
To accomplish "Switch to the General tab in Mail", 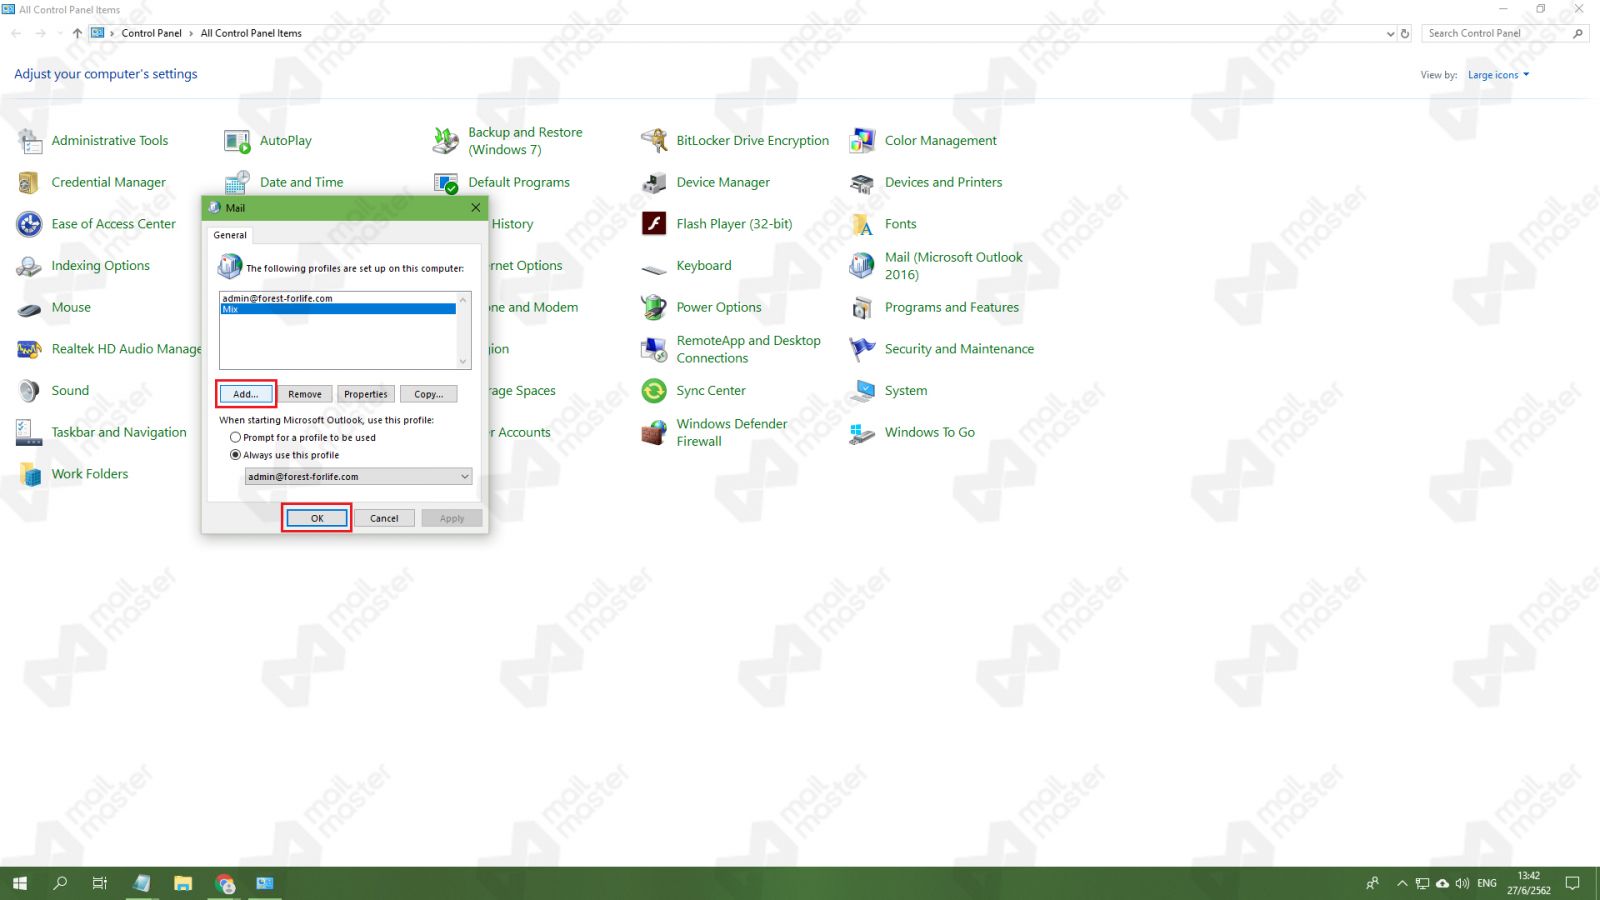I will click(x=230, y=235).
